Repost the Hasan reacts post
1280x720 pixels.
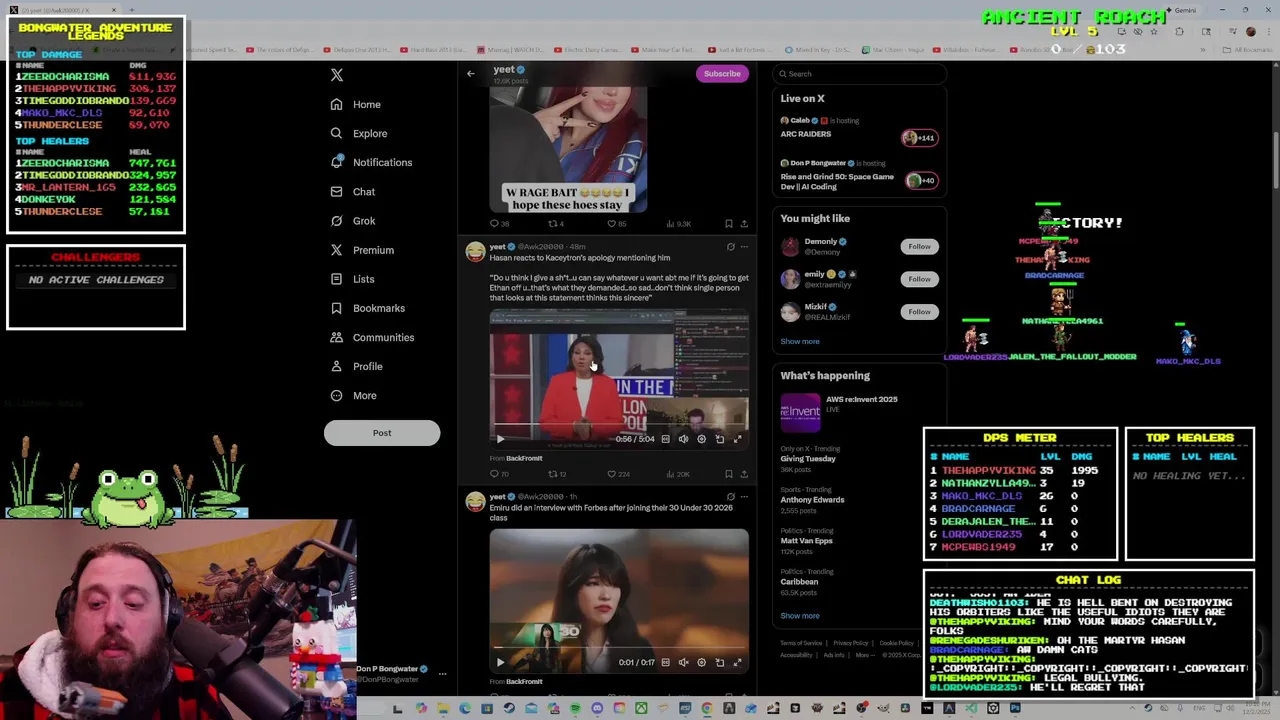click(x=556, y=474)
